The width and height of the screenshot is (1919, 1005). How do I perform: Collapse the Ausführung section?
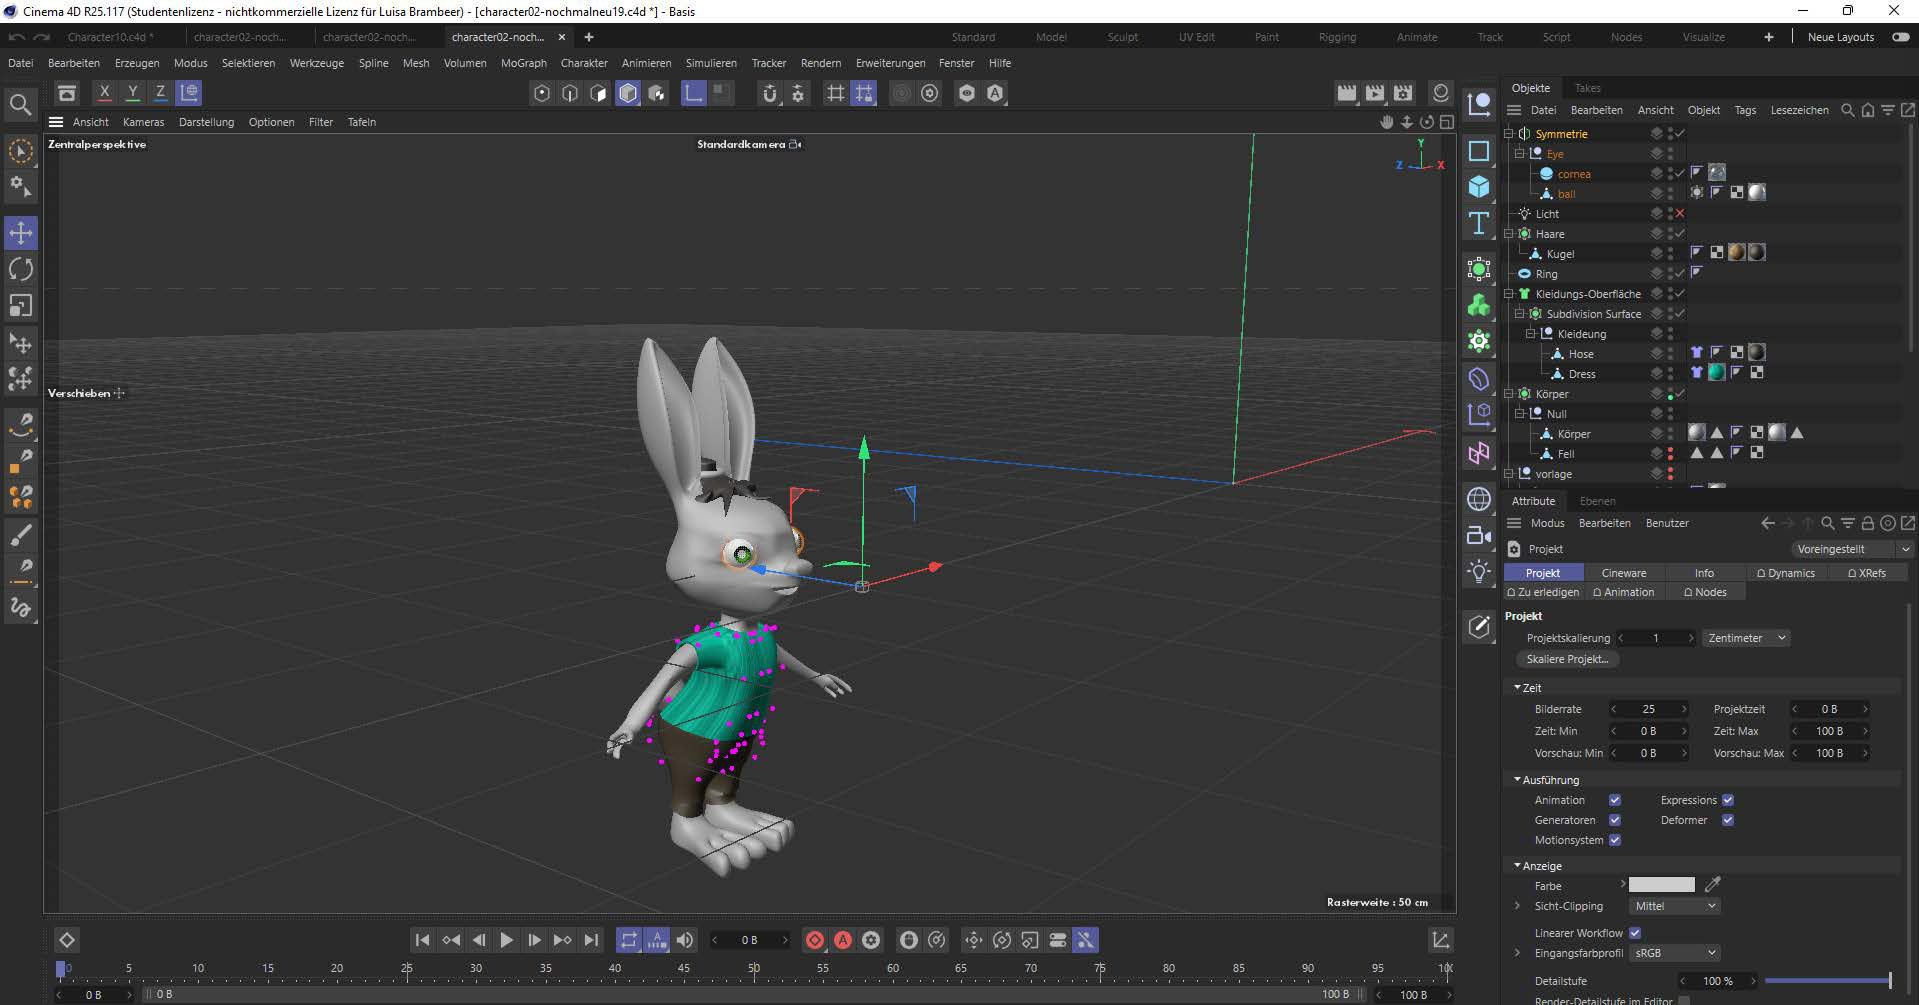pyautogui.click(x=1517, y=780)
